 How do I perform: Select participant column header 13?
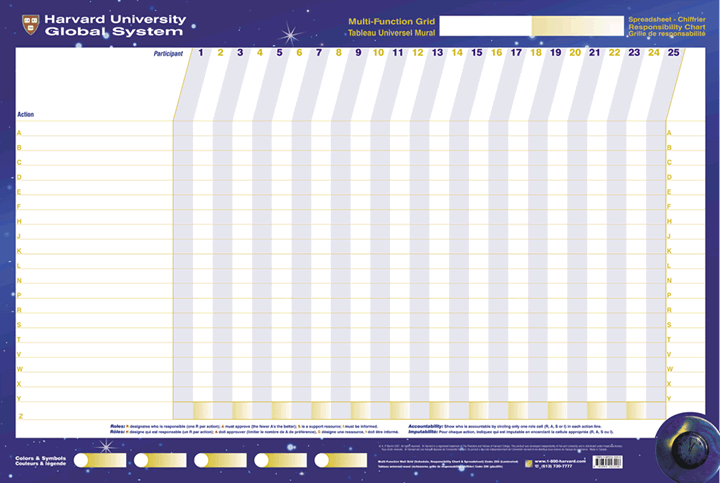[x=437, y=52]
